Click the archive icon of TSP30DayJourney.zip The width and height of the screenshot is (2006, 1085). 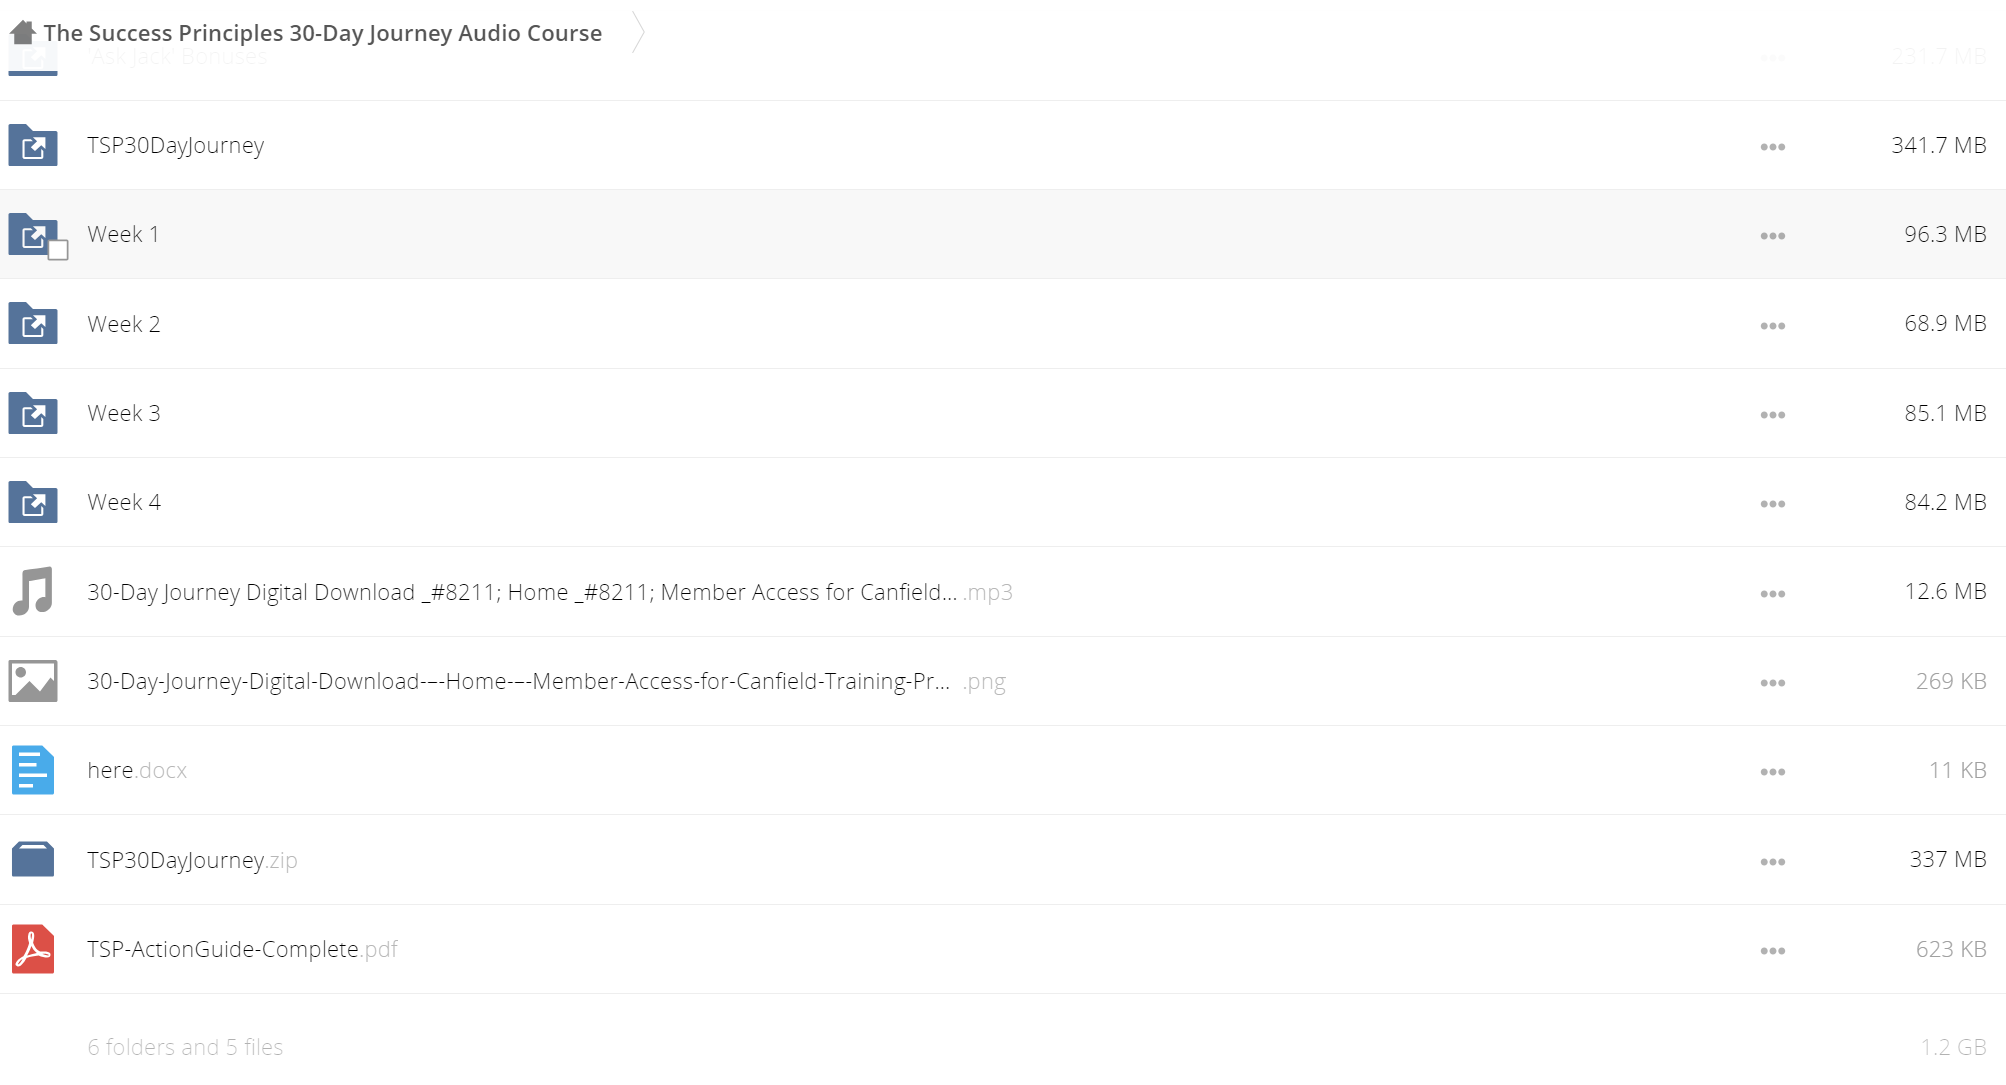tap(33, 859)
